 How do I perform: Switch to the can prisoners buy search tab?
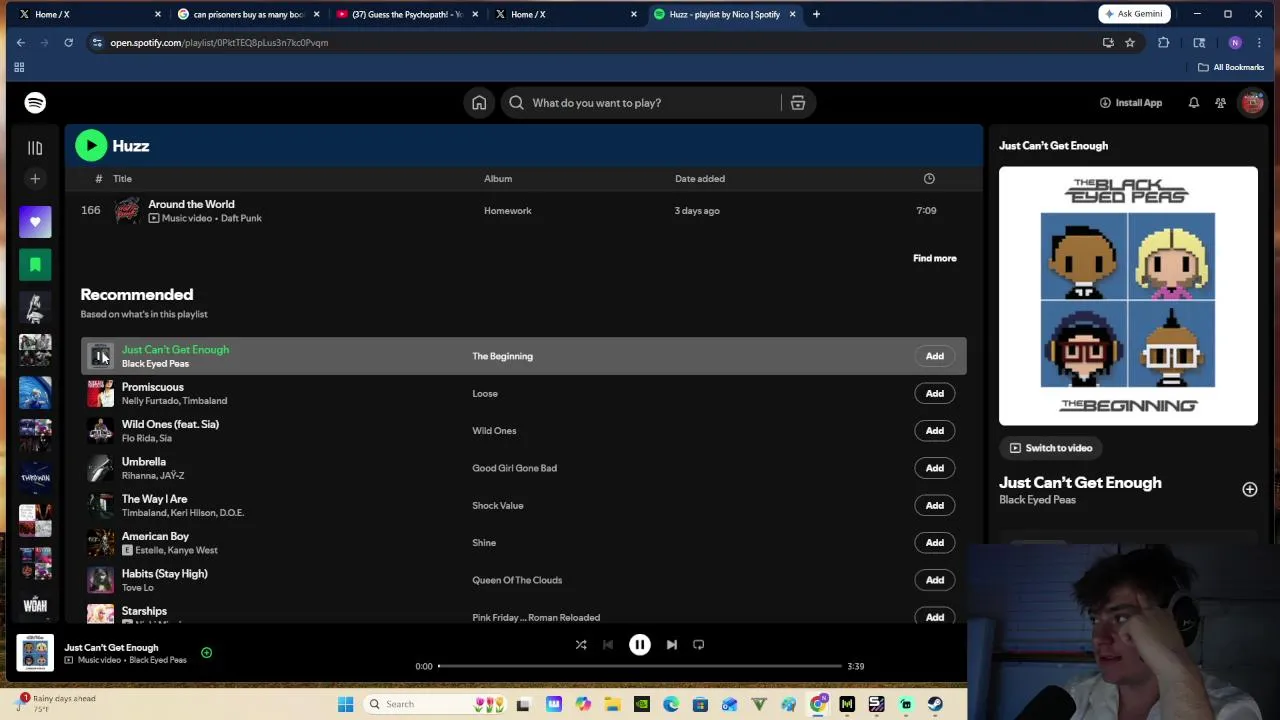[x=247, y=14]
